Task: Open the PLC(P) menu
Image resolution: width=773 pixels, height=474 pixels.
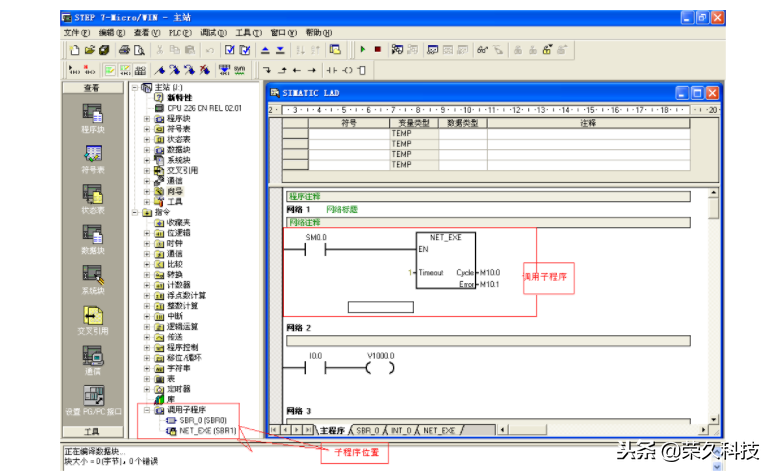Action: click(180, 33)
